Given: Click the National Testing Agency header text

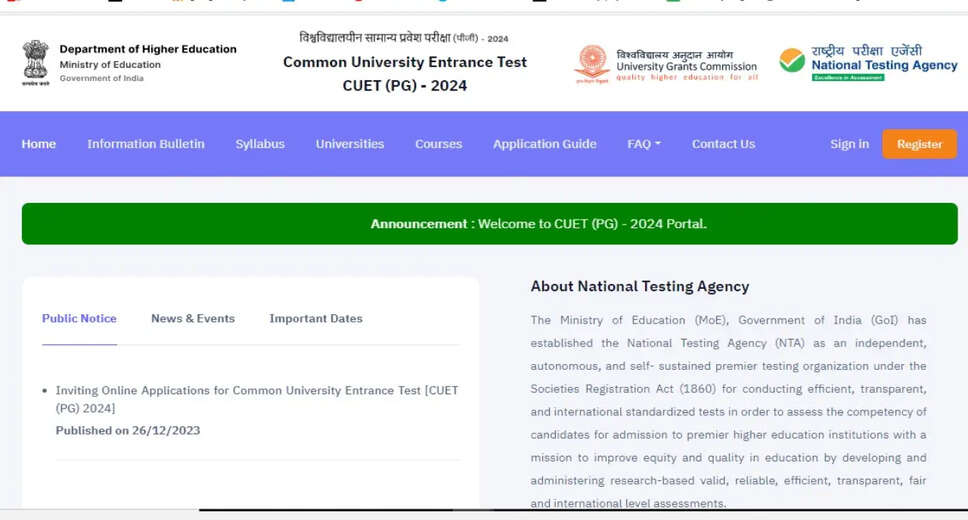Looking at the screenshot, I should (884, 65).
